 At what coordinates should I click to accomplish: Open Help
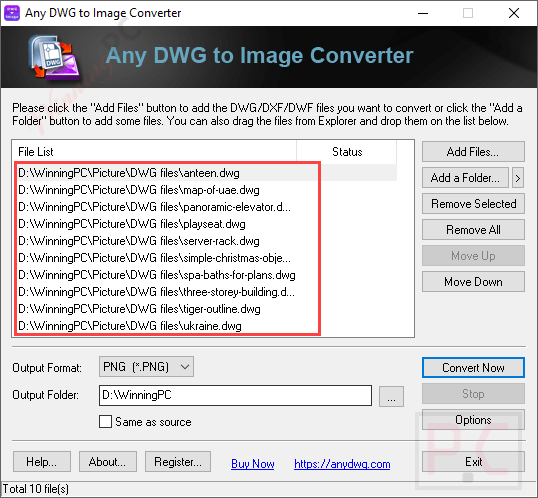point(42,462)
